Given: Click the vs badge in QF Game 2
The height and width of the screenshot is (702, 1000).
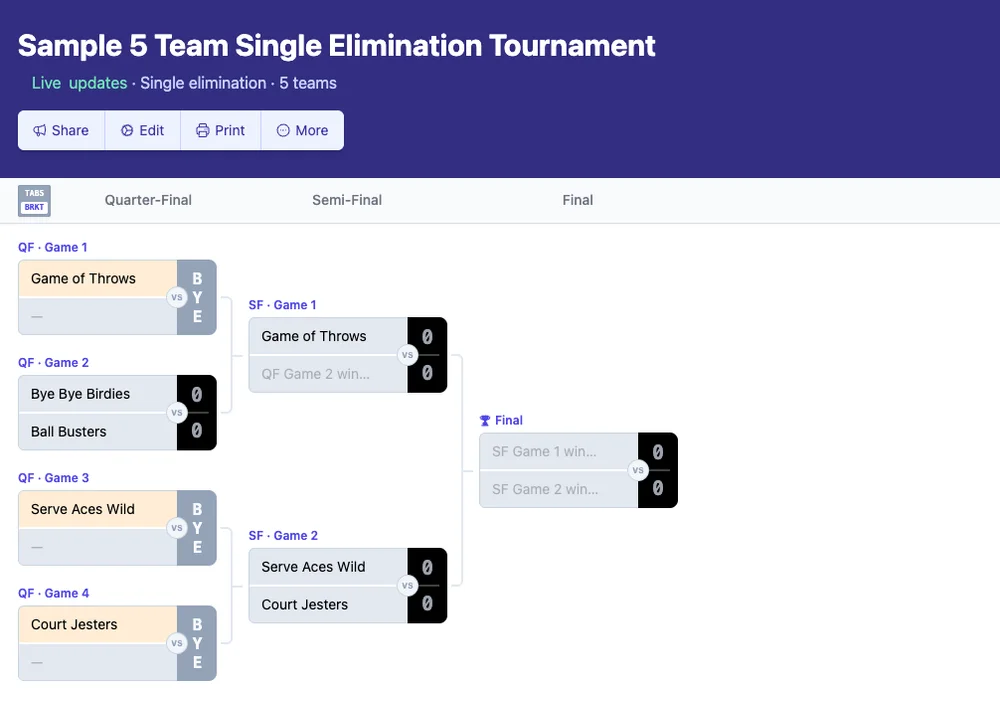Looking at the screenshot, I should [x=177, y=412].
